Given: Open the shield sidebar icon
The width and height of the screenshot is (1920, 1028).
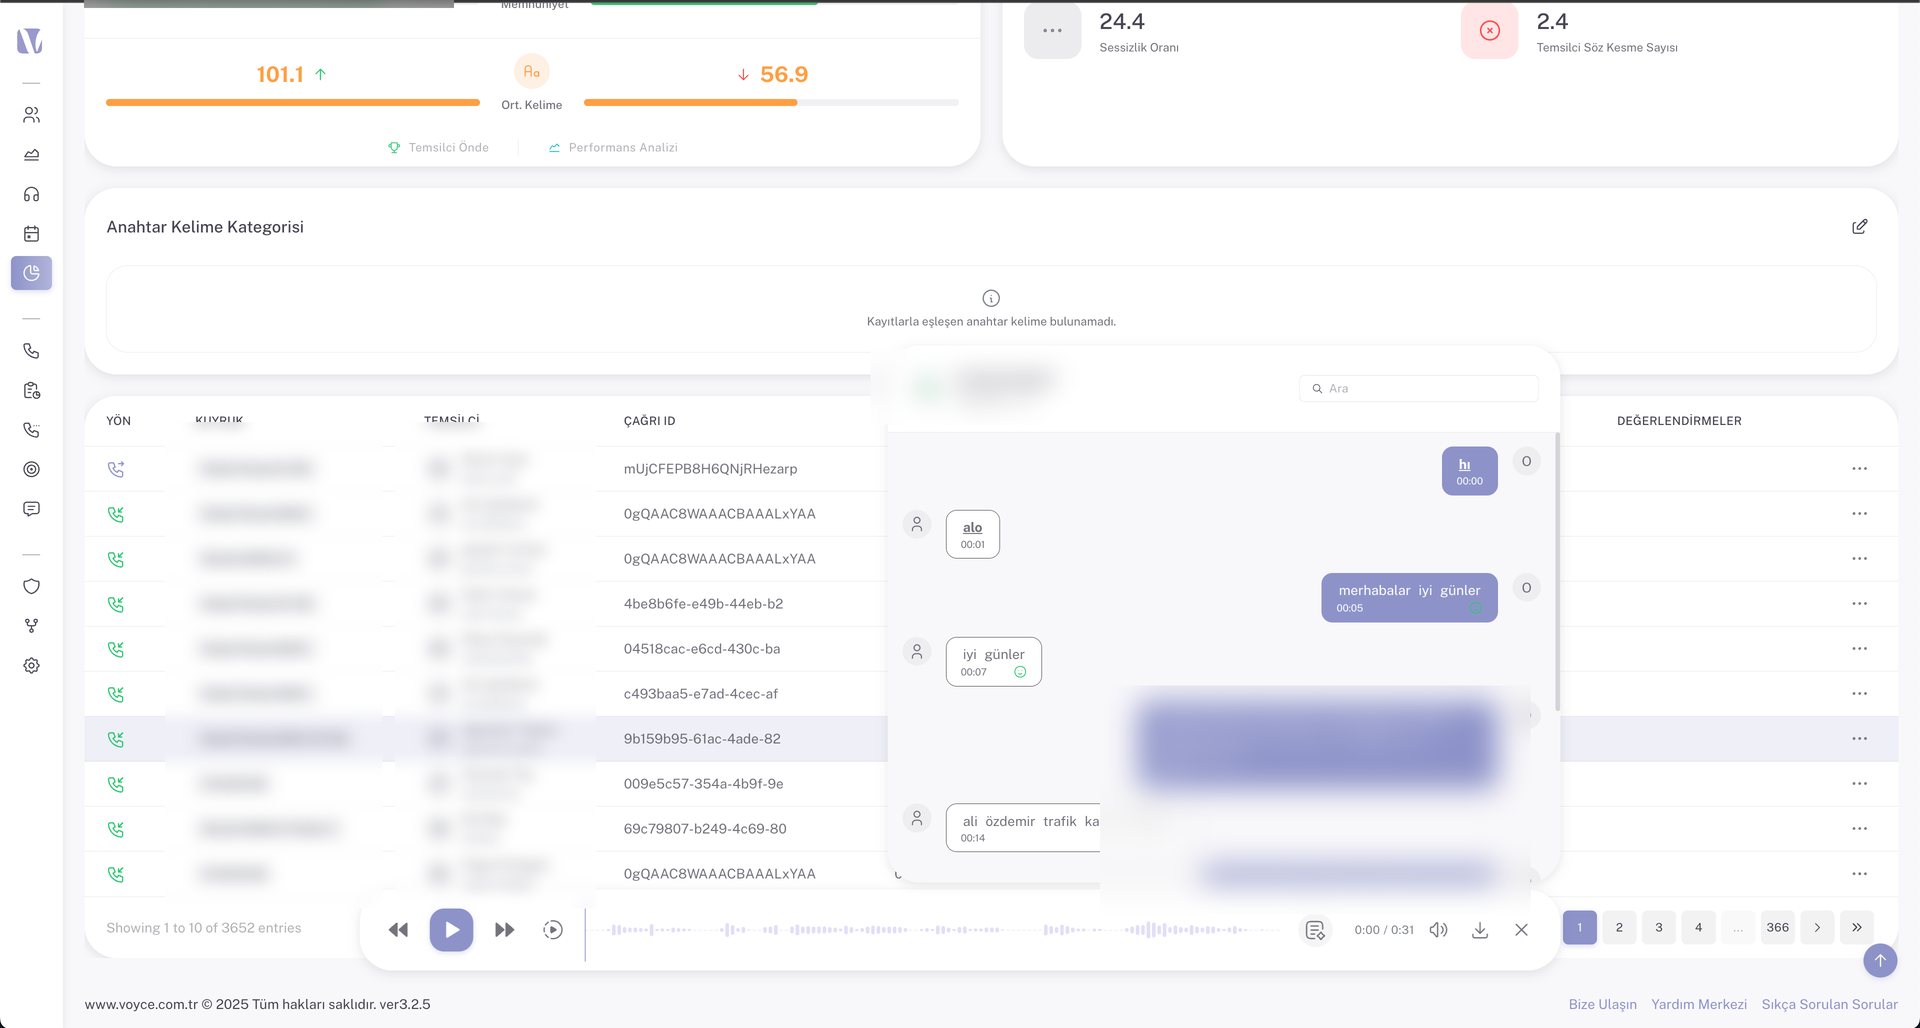Looking at the screenshot, I should point(31,587).
